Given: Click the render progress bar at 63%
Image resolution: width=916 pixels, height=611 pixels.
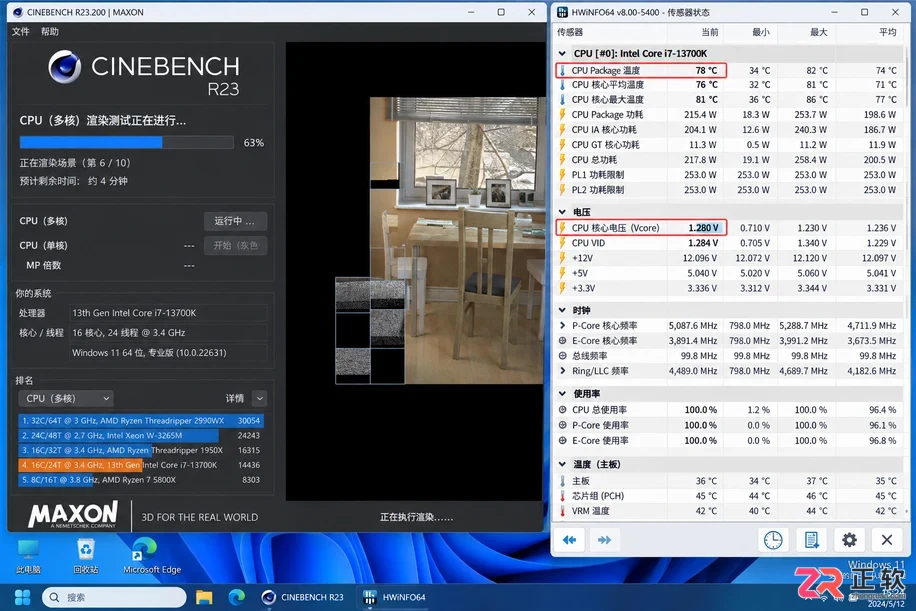Looking at the screenshot, I should (127, 143).
